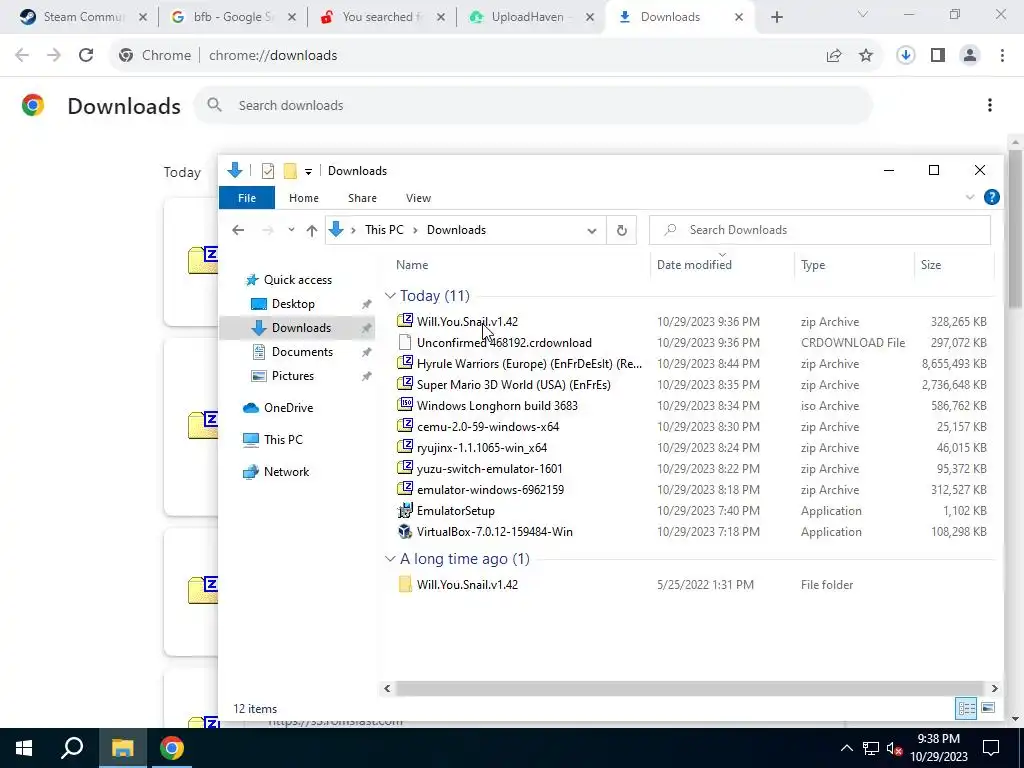
Task: Close the Steam Community tab
Action: pos(143,17)
